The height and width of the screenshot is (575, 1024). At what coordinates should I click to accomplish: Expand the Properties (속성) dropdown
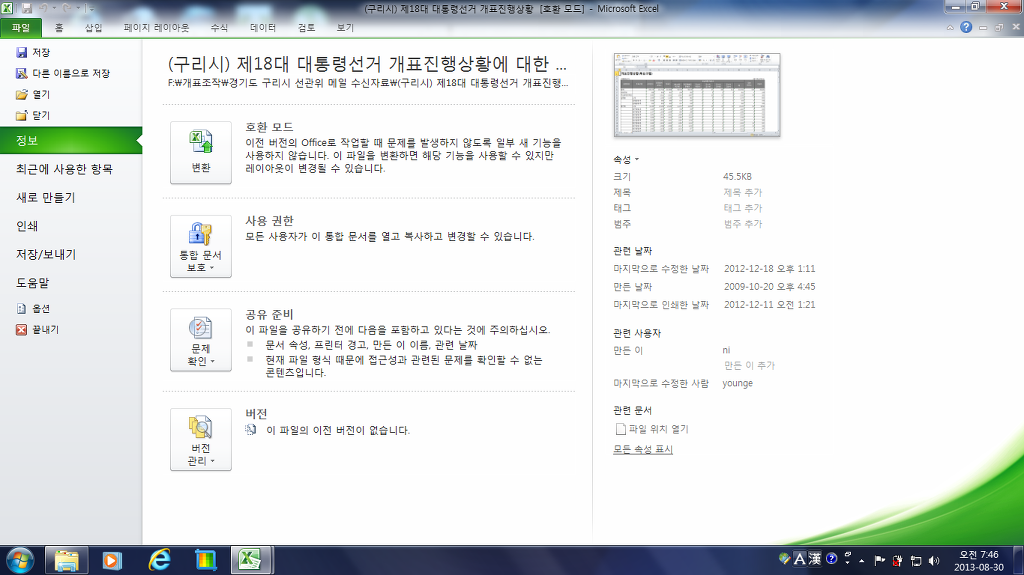tap(626, 159)
